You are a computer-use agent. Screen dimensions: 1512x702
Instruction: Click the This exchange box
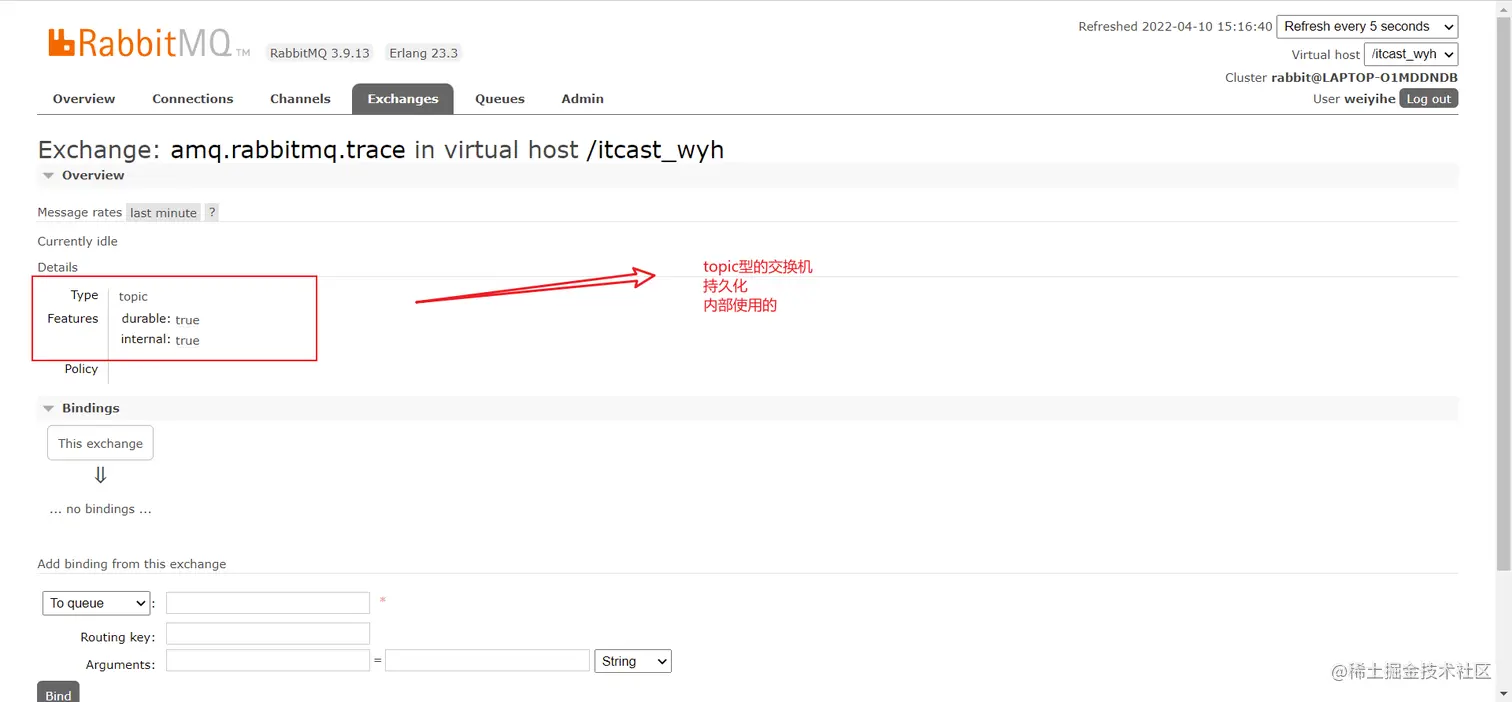(100, 443)
